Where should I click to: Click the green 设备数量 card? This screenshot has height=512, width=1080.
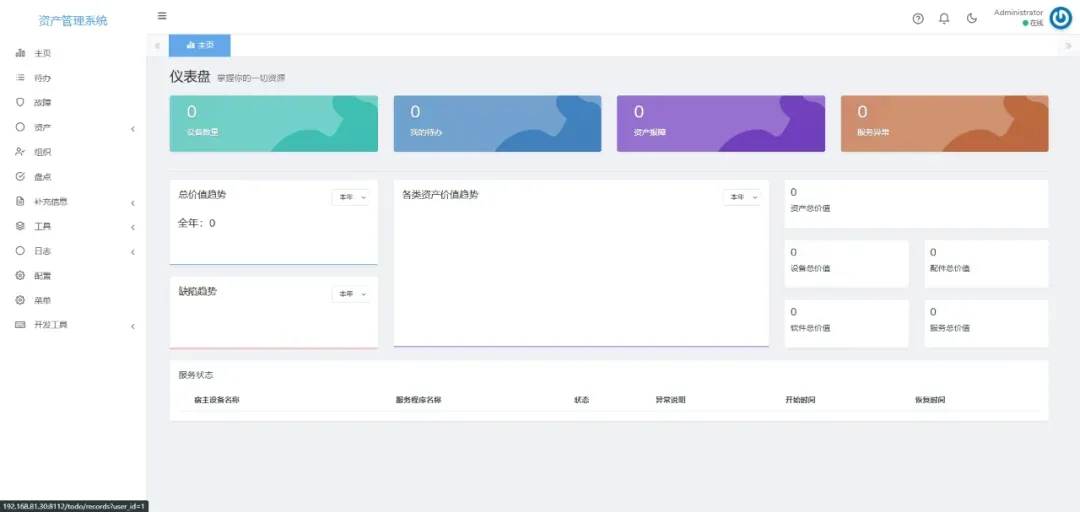click(x=274, y=123)
